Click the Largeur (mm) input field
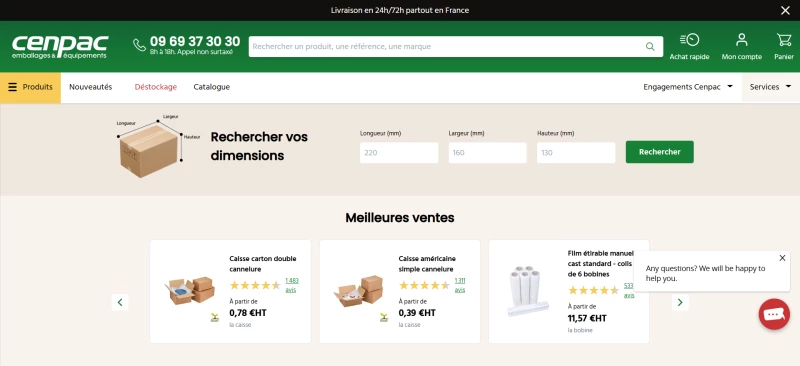800x366 pixels. [487, 153]
